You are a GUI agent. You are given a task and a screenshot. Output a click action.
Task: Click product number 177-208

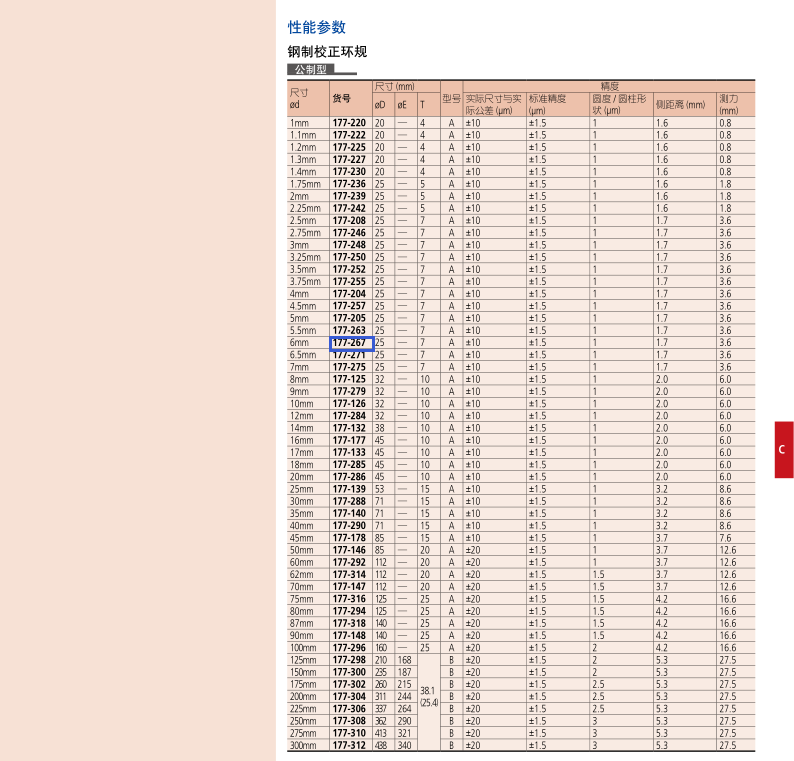pos(349,221)
